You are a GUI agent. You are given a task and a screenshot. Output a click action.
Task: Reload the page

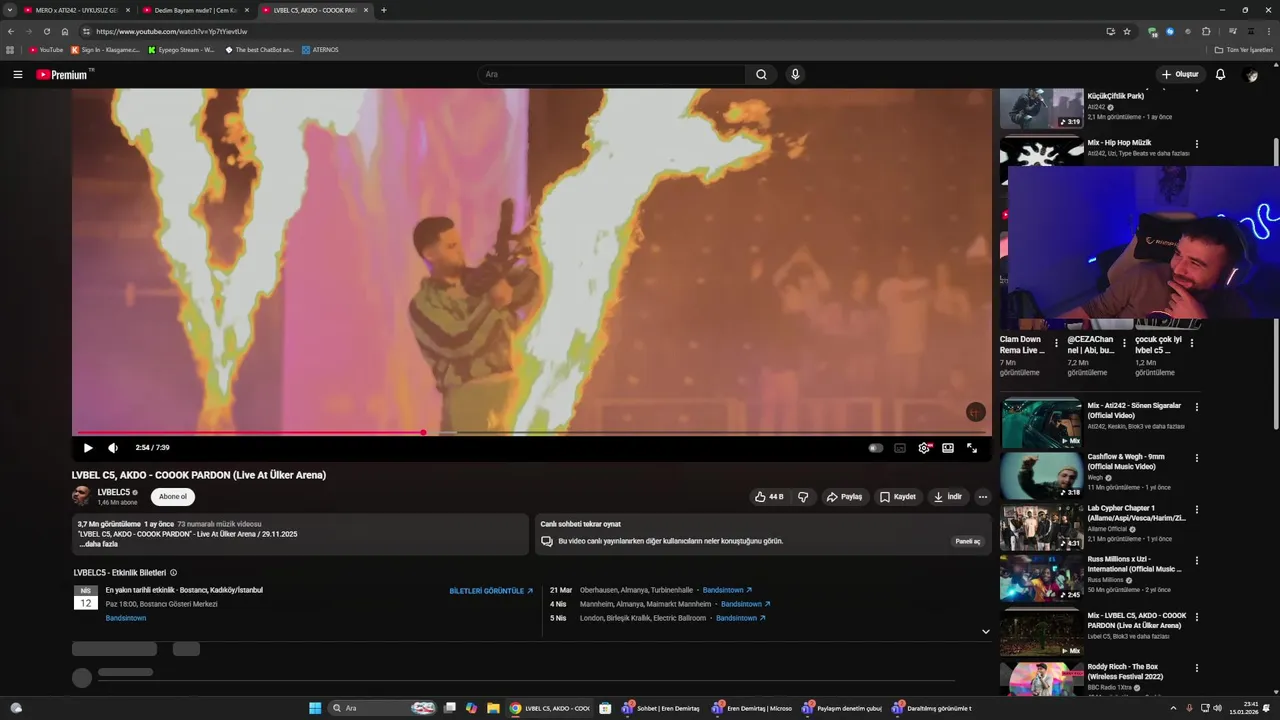point(46,31)
